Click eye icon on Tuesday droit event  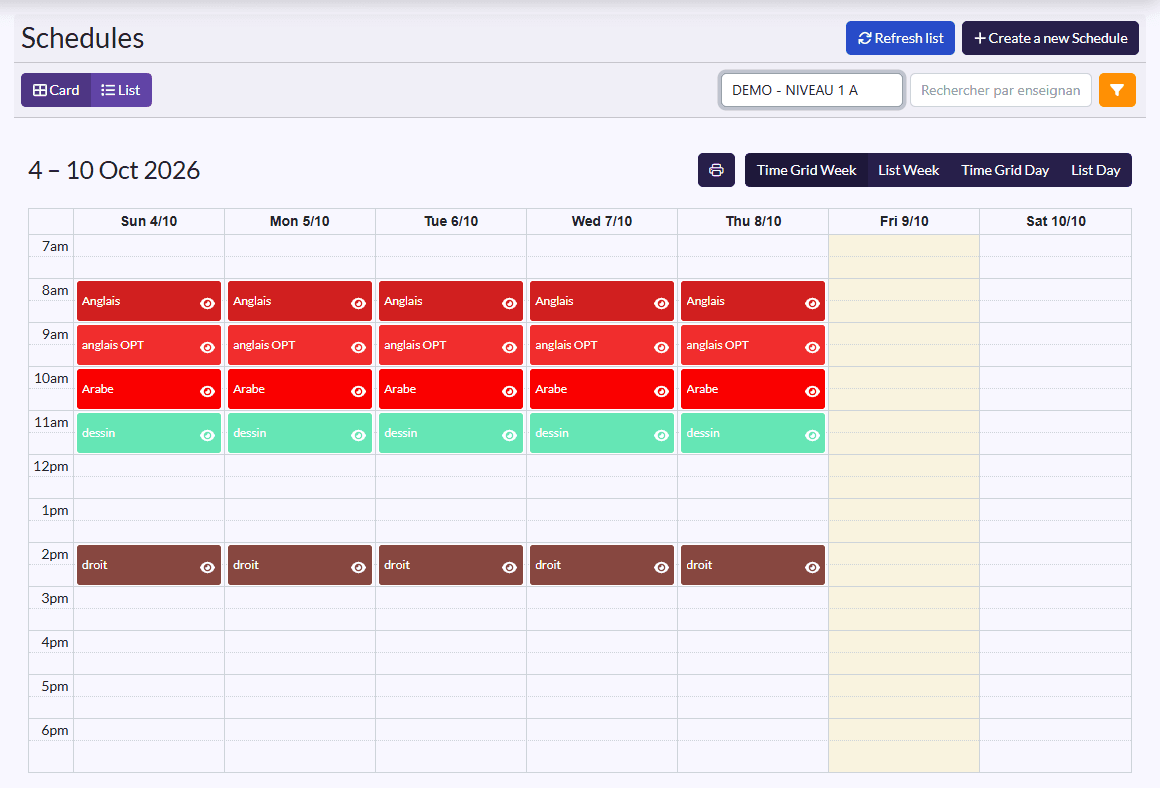coord(509,568)
